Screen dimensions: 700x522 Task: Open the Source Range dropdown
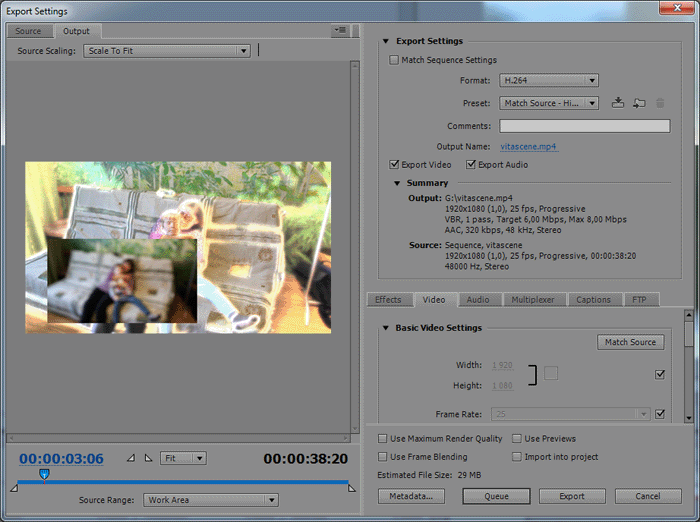[210, 500]
